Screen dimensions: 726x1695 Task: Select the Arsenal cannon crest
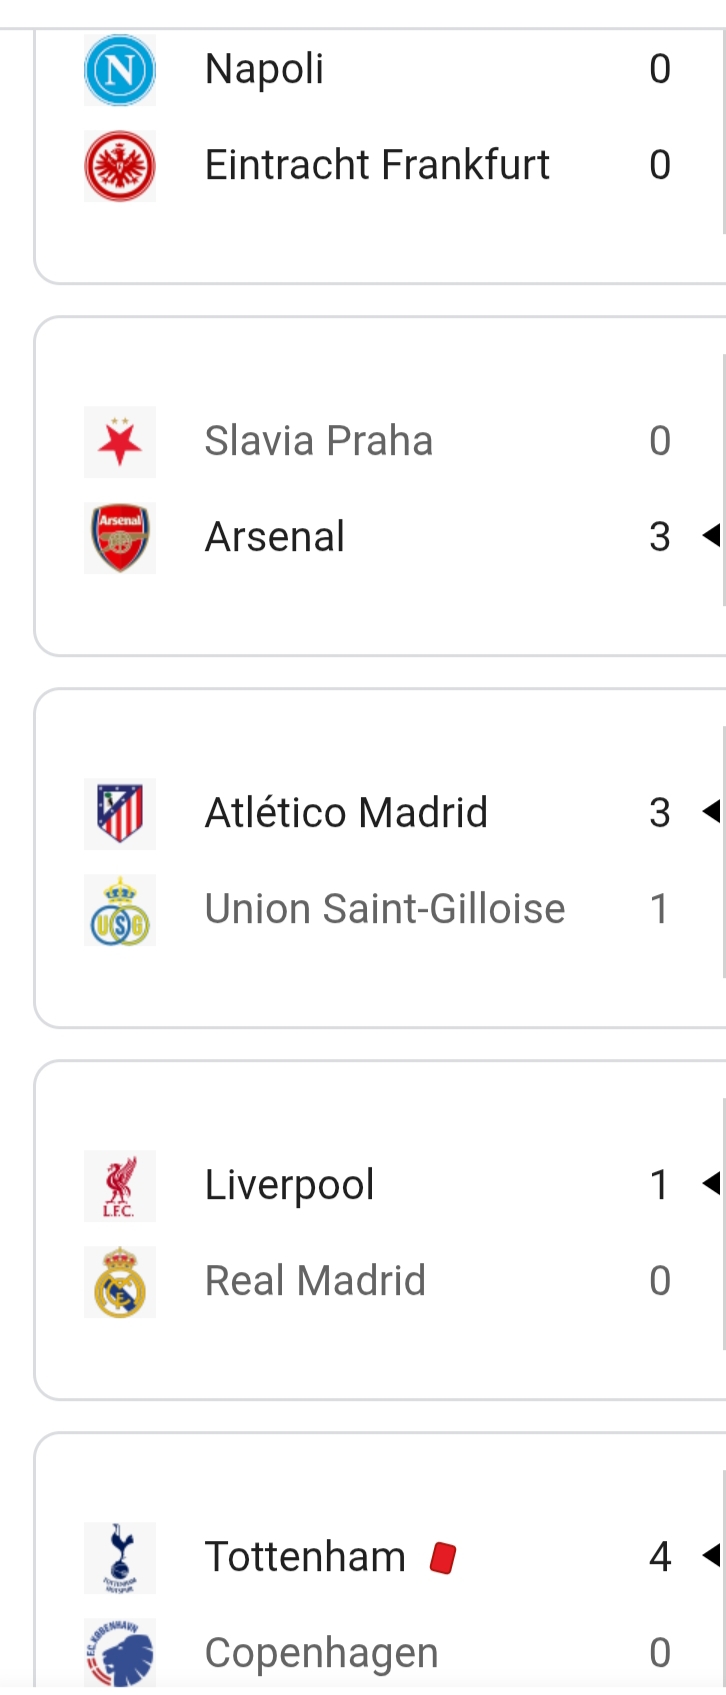[x=120, y=538]
